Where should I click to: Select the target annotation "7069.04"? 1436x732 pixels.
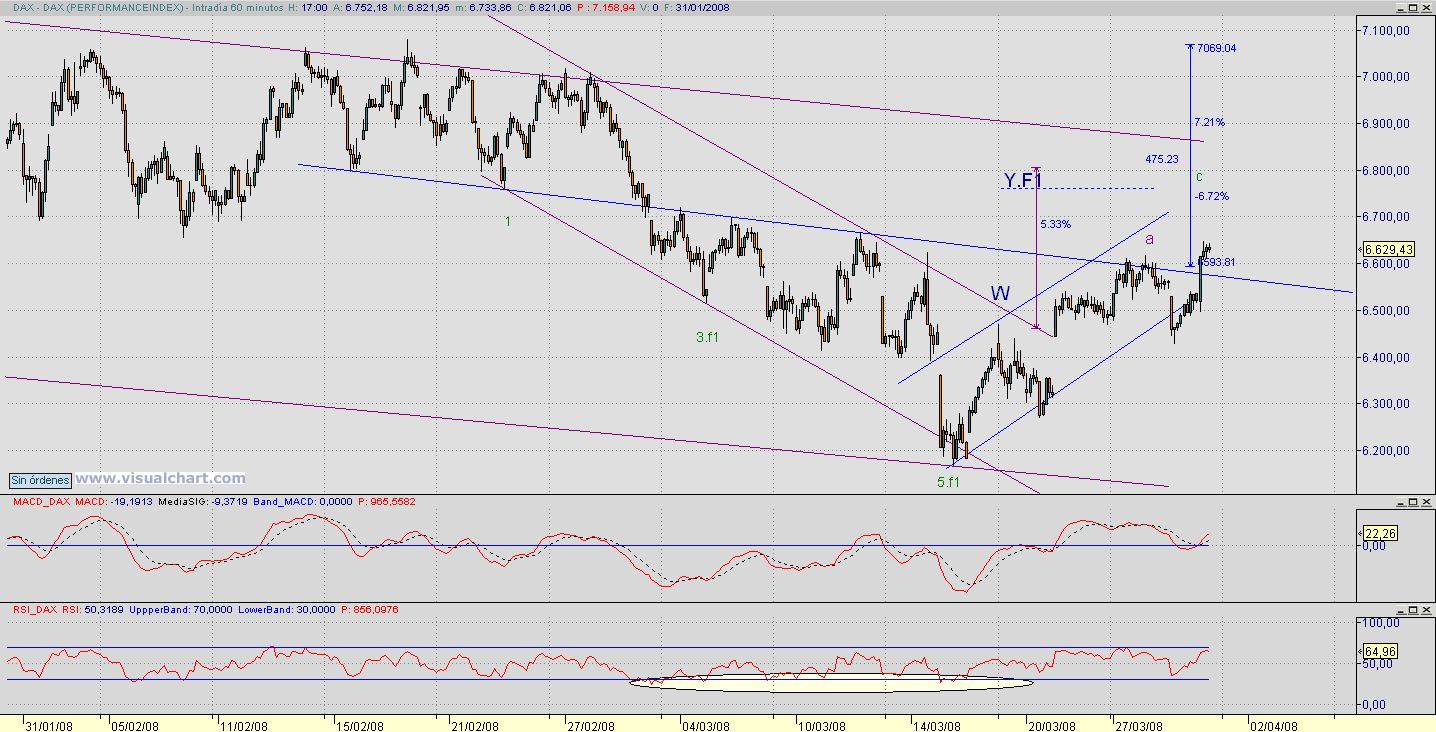(x=1216, y=48)
